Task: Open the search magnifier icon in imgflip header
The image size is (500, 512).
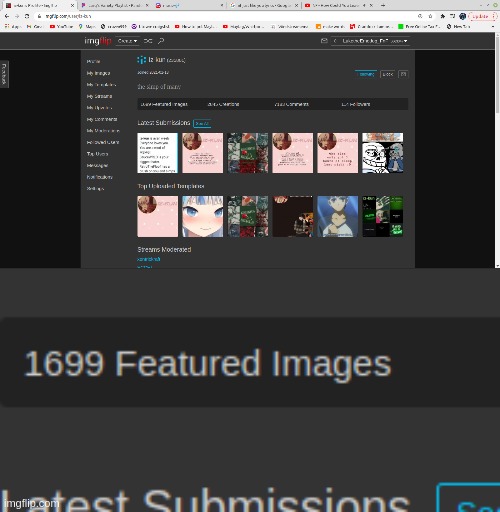Action: point(161,41)
